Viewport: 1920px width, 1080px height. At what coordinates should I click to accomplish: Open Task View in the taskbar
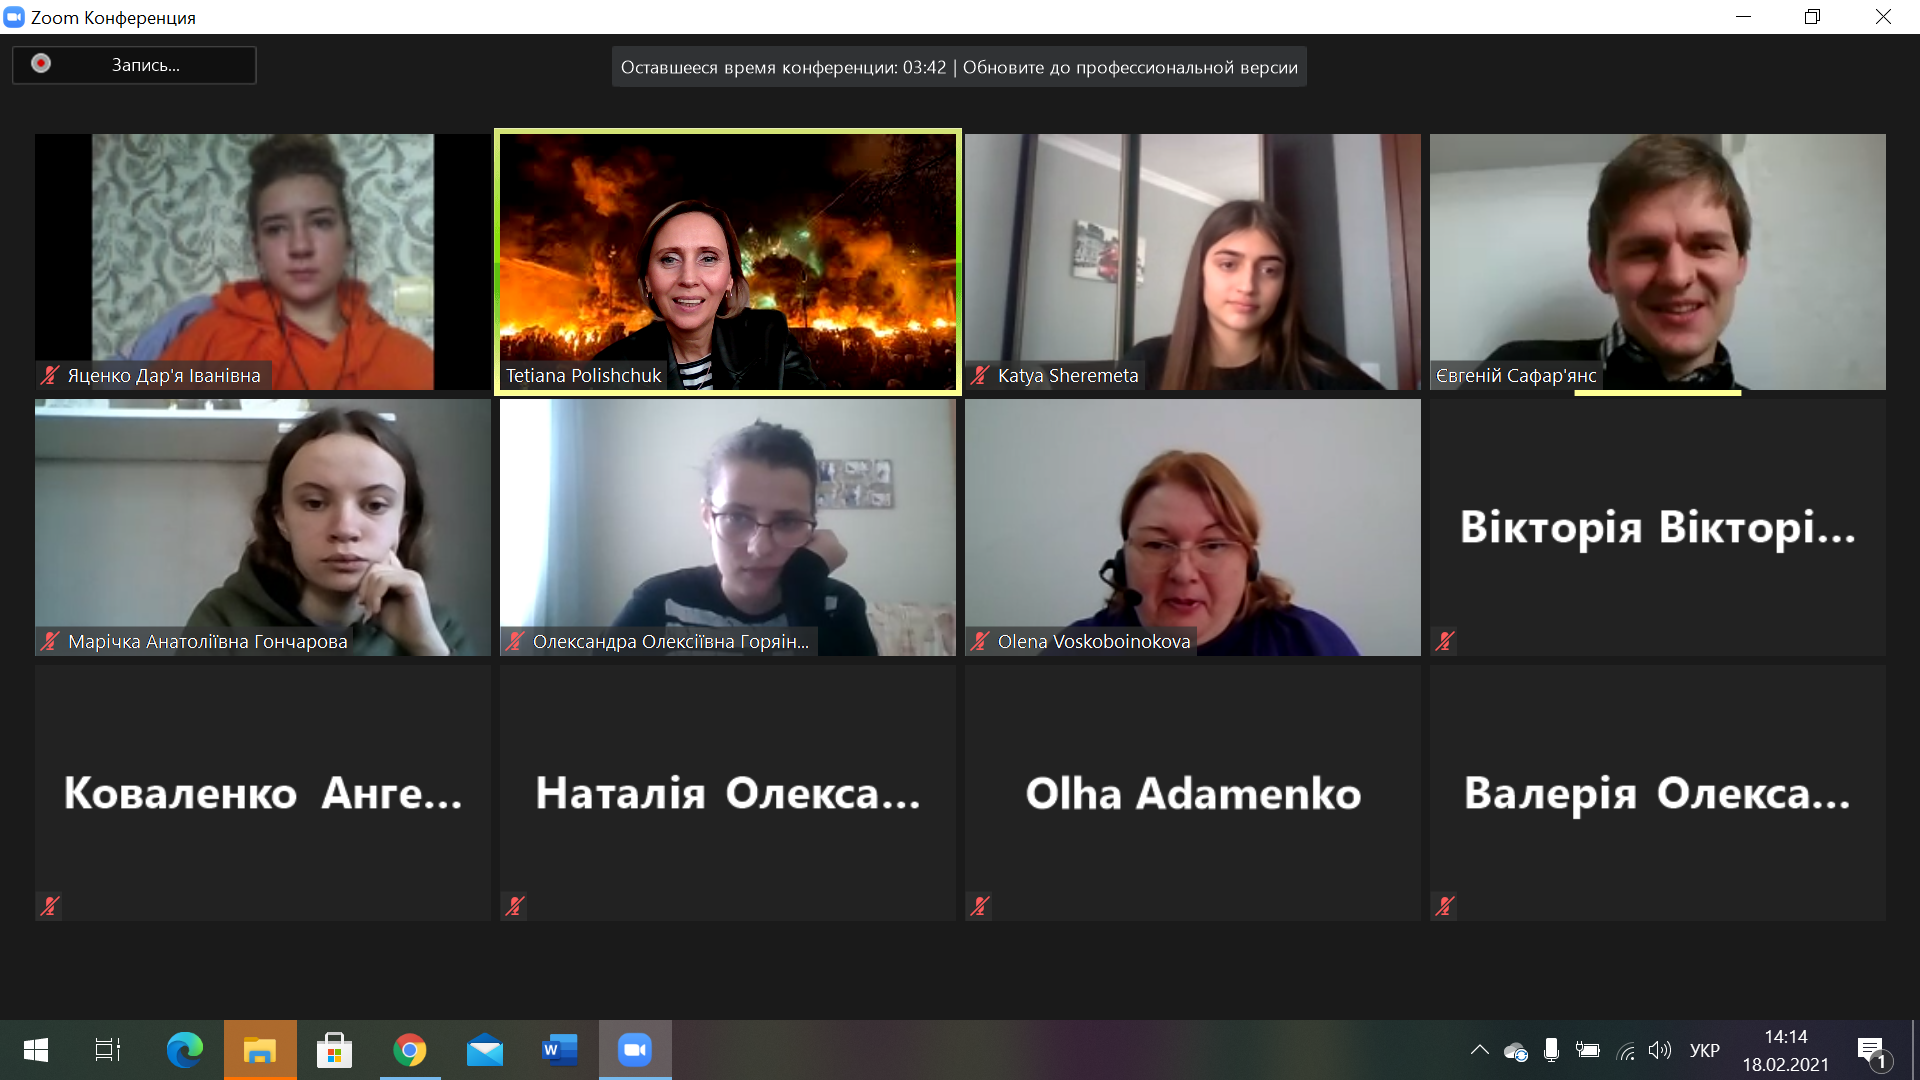tap(107, 1050)
